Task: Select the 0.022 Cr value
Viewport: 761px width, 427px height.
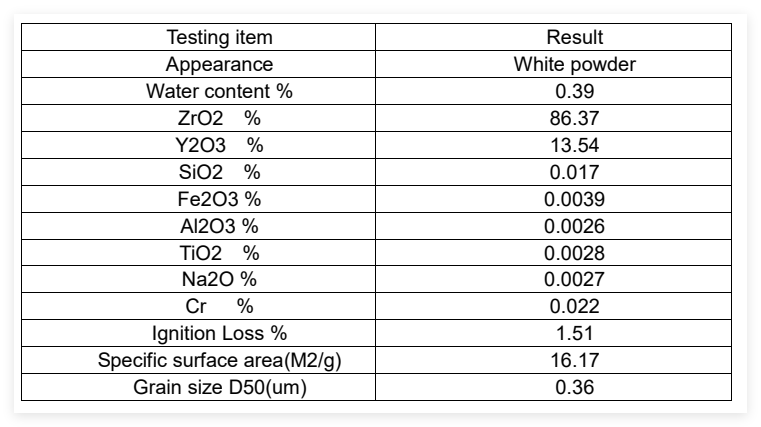Action: tap(574, 307)
